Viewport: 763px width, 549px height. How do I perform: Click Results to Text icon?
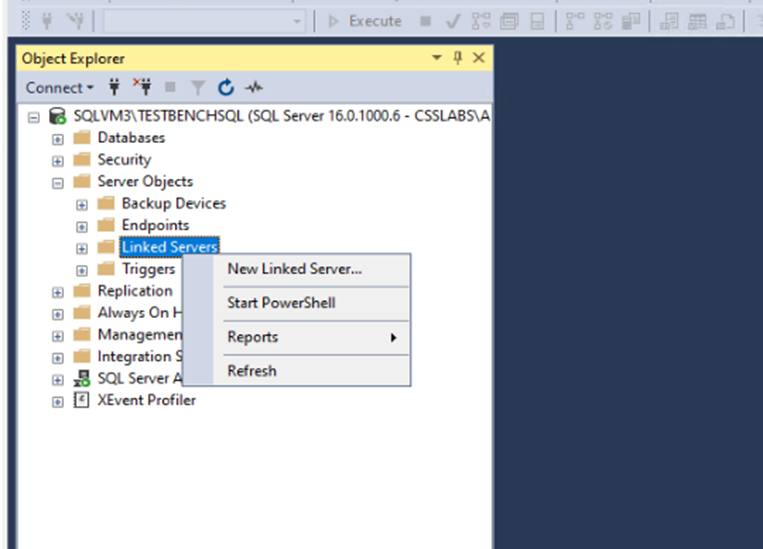(669, 21)
